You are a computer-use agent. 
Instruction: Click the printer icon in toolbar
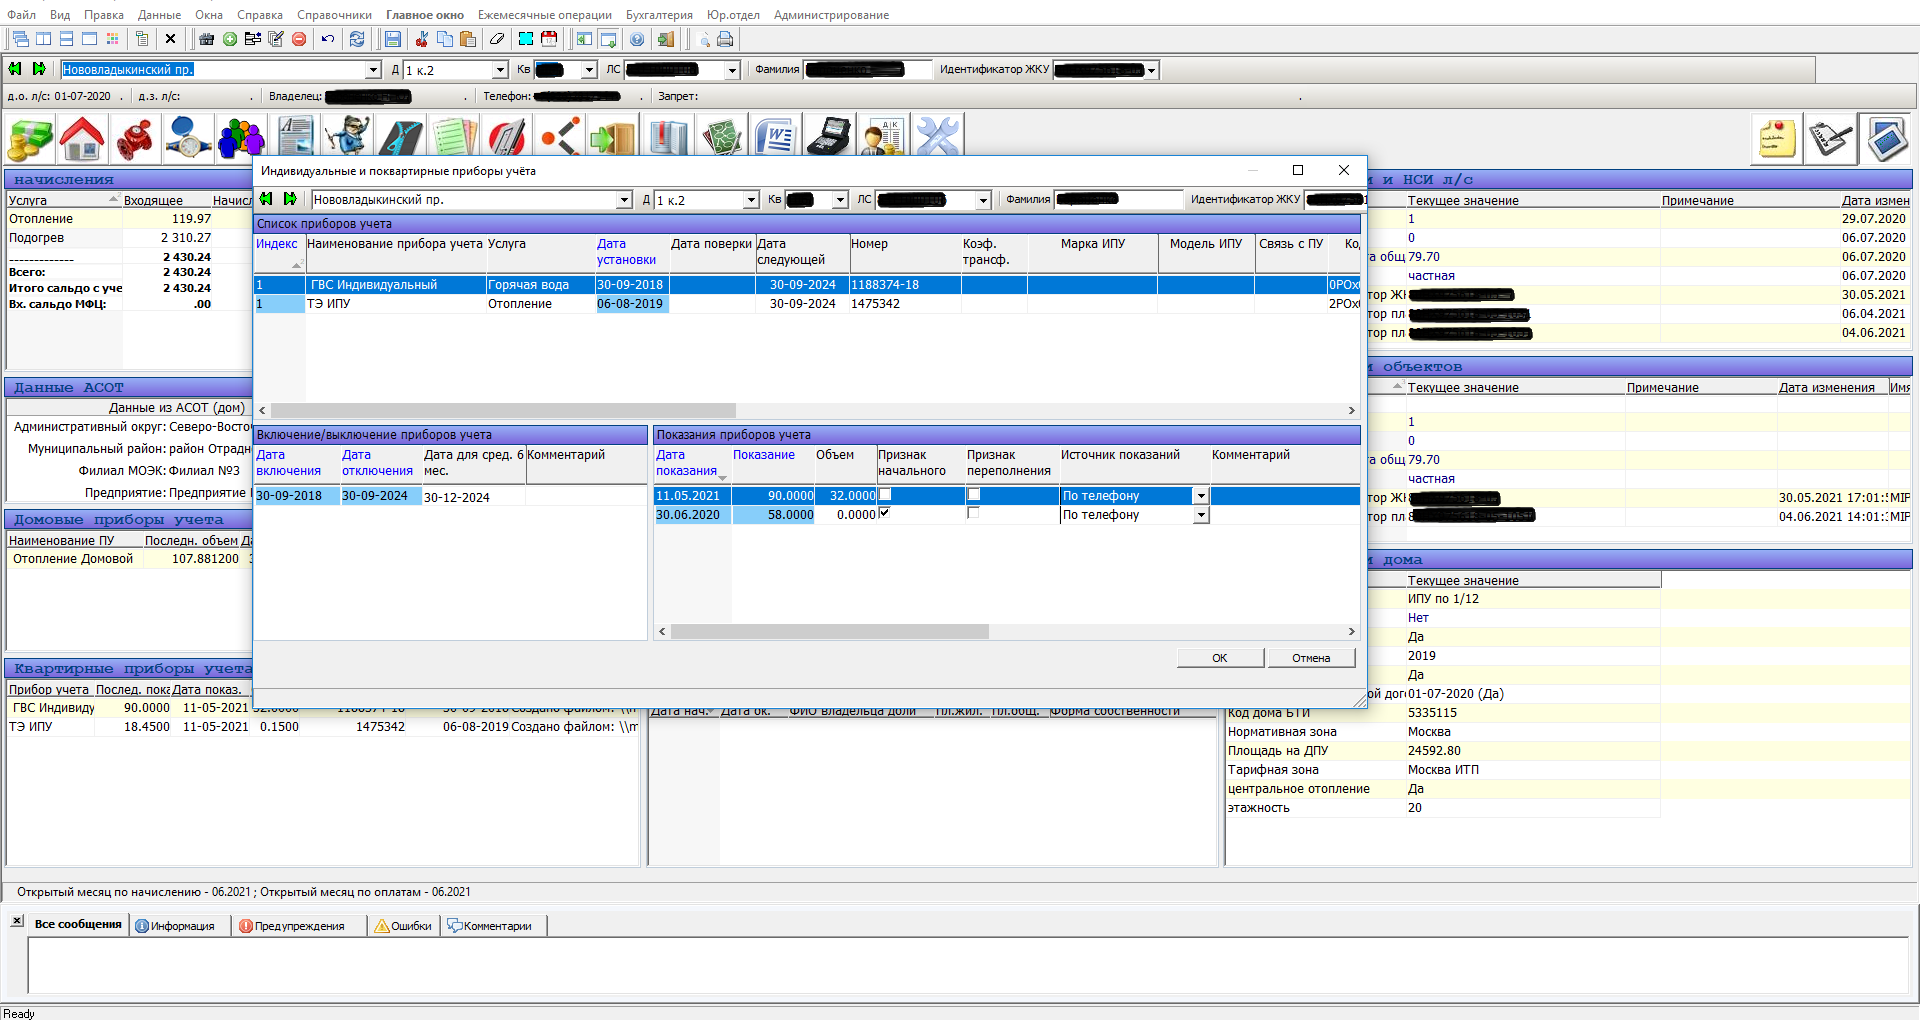coord(726,39)
